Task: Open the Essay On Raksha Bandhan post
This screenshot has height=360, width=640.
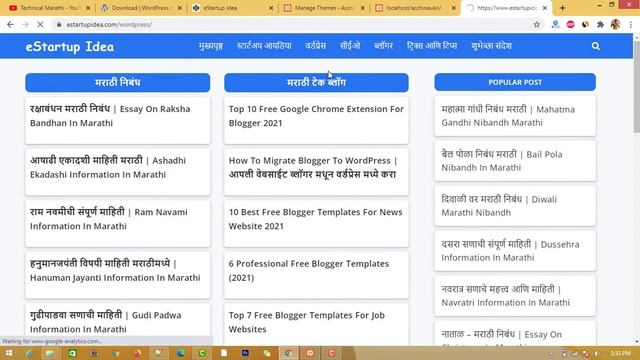Action: [x=110, y=116]
